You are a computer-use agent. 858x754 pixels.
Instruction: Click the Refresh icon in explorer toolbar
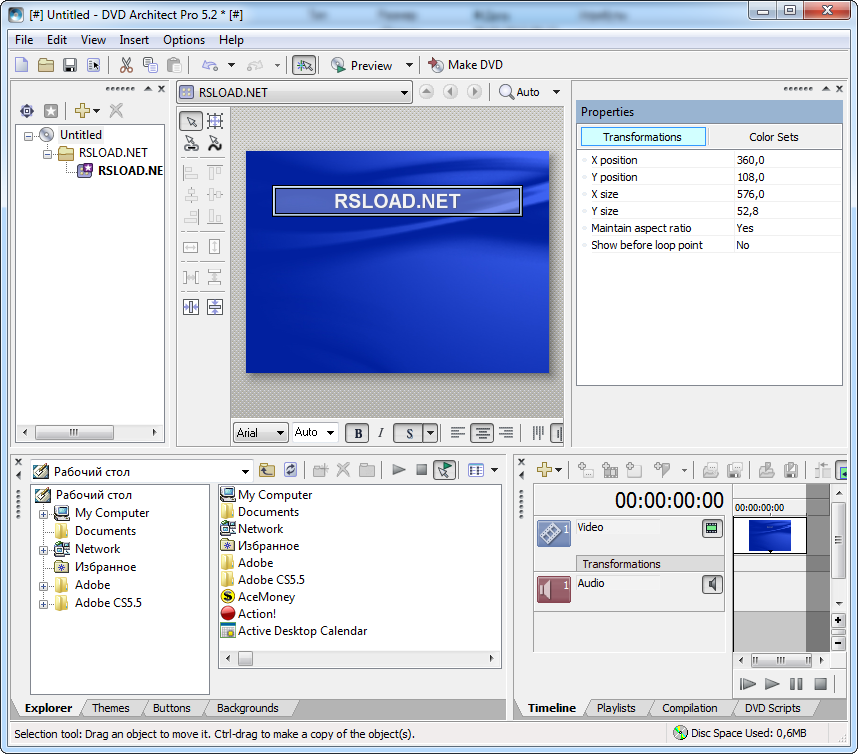pyautogui.click(x=290, y=470)
